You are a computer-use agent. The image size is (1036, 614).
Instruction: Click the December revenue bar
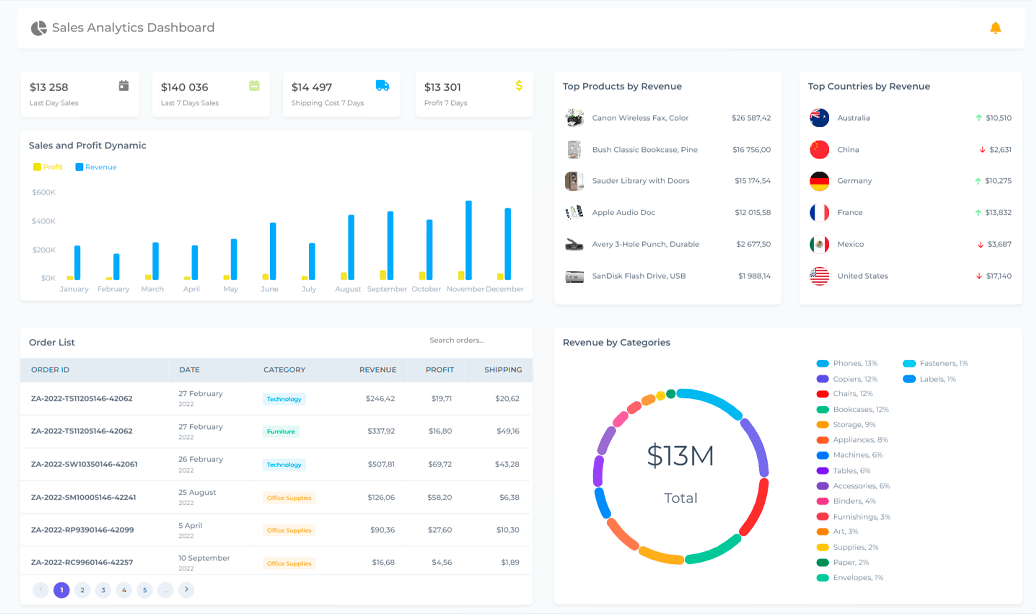[x=507, y=244]
